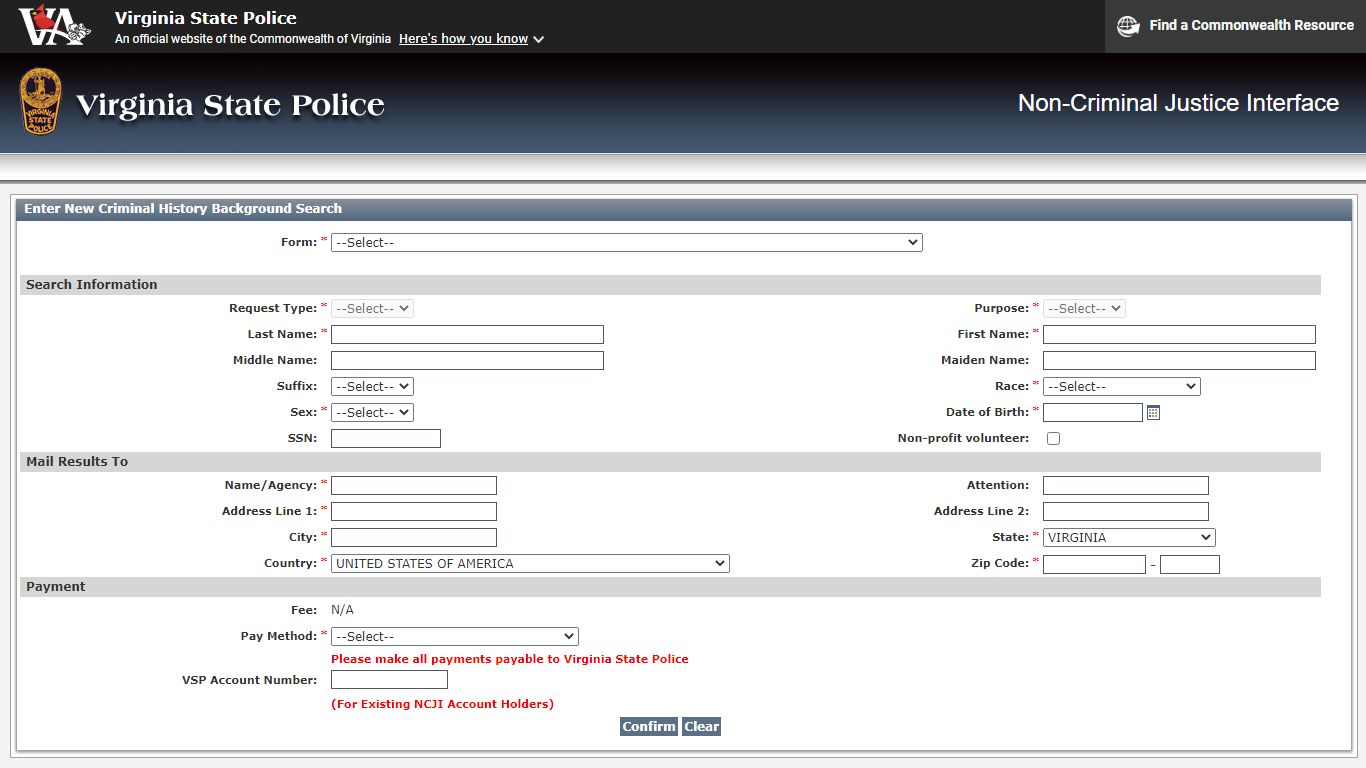Click the "(For Existing NCJI Account Holders)" note
Viewport: 1366px width, 768px height.
pyautogui.click(x=442, y=704)
